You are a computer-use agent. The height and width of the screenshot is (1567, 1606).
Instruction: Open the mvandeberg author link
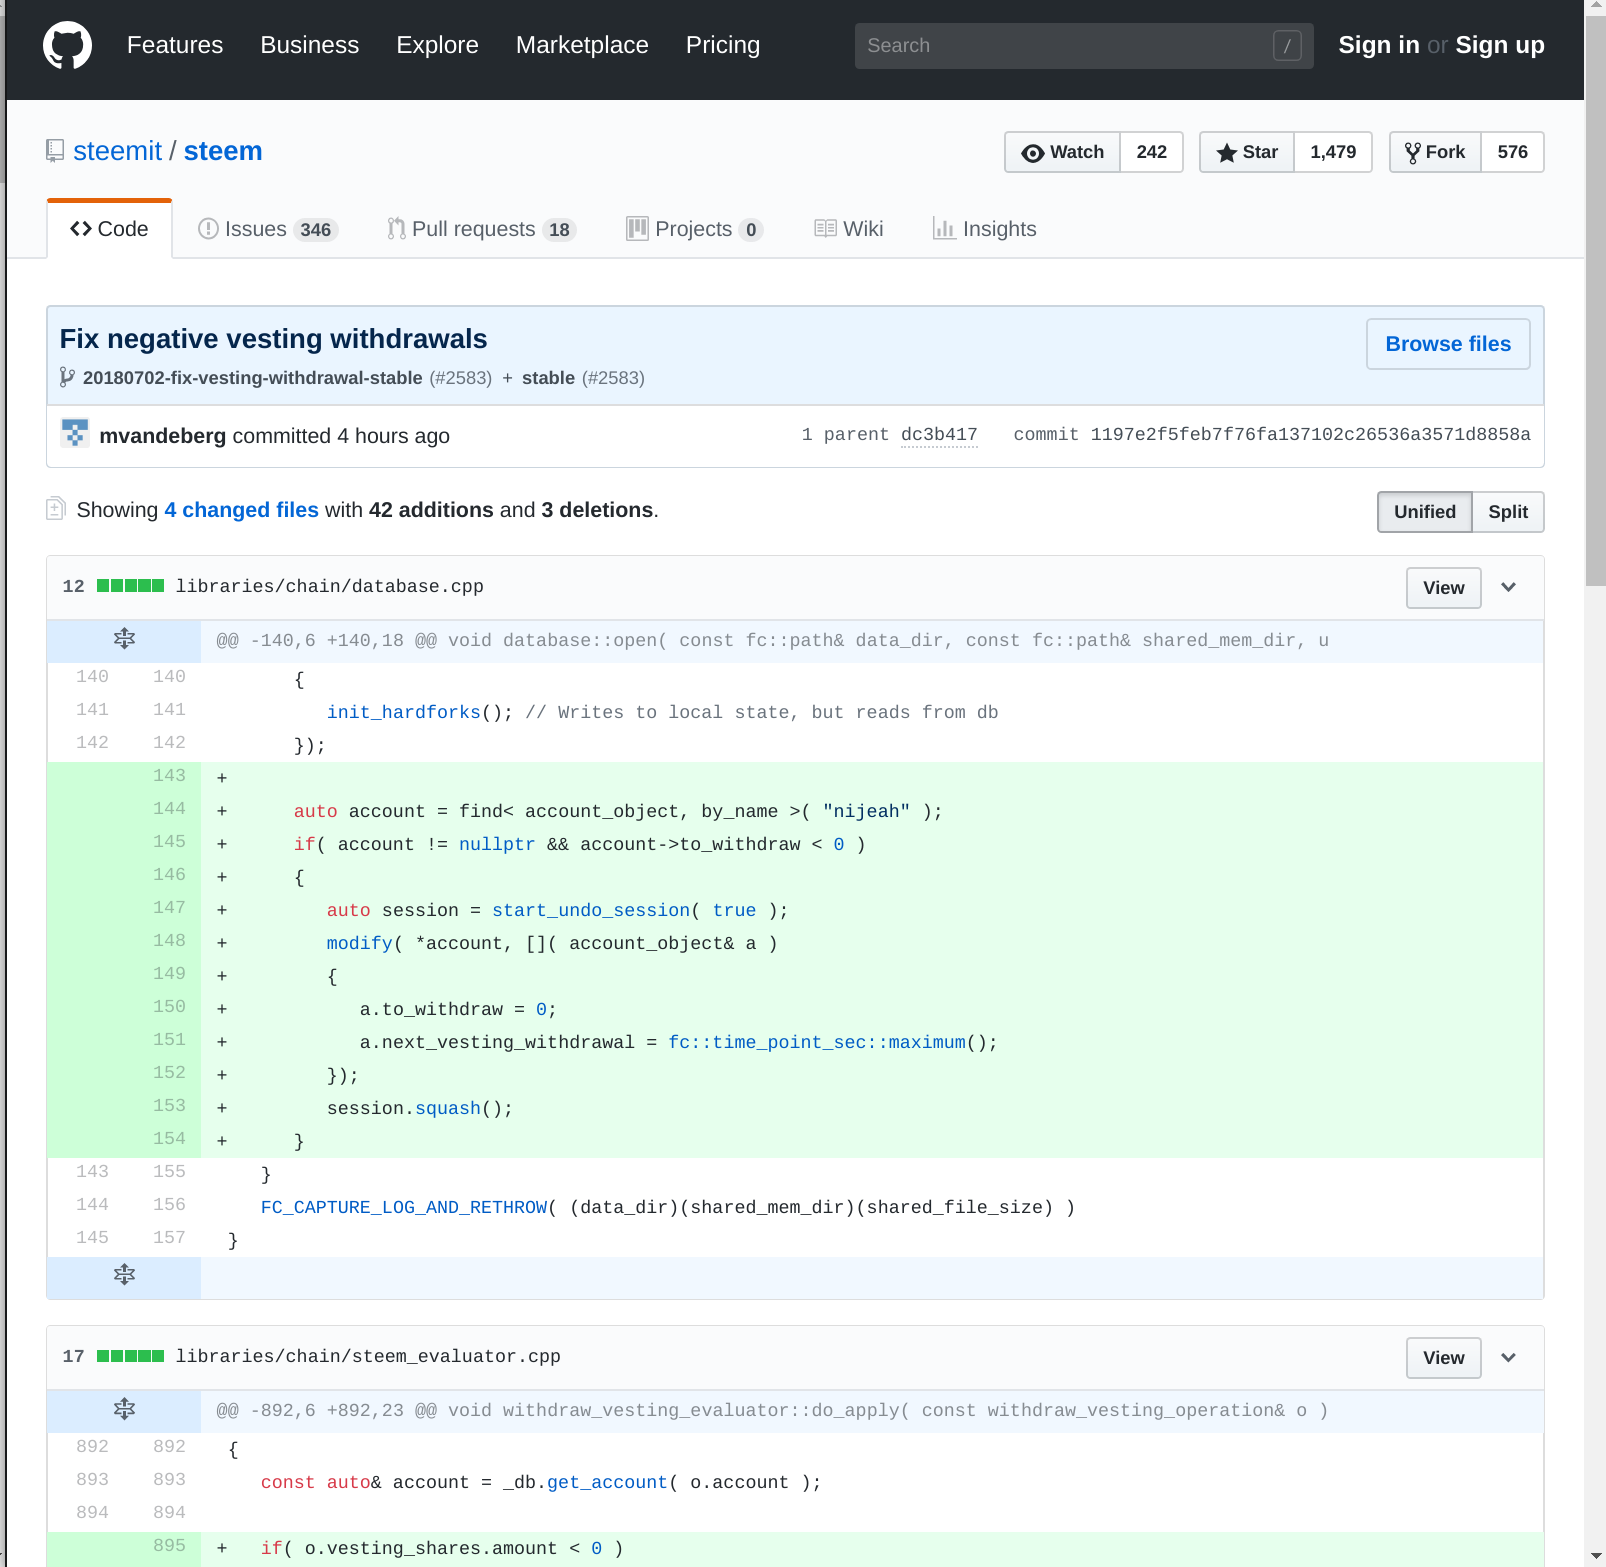[x=163, y=436]
